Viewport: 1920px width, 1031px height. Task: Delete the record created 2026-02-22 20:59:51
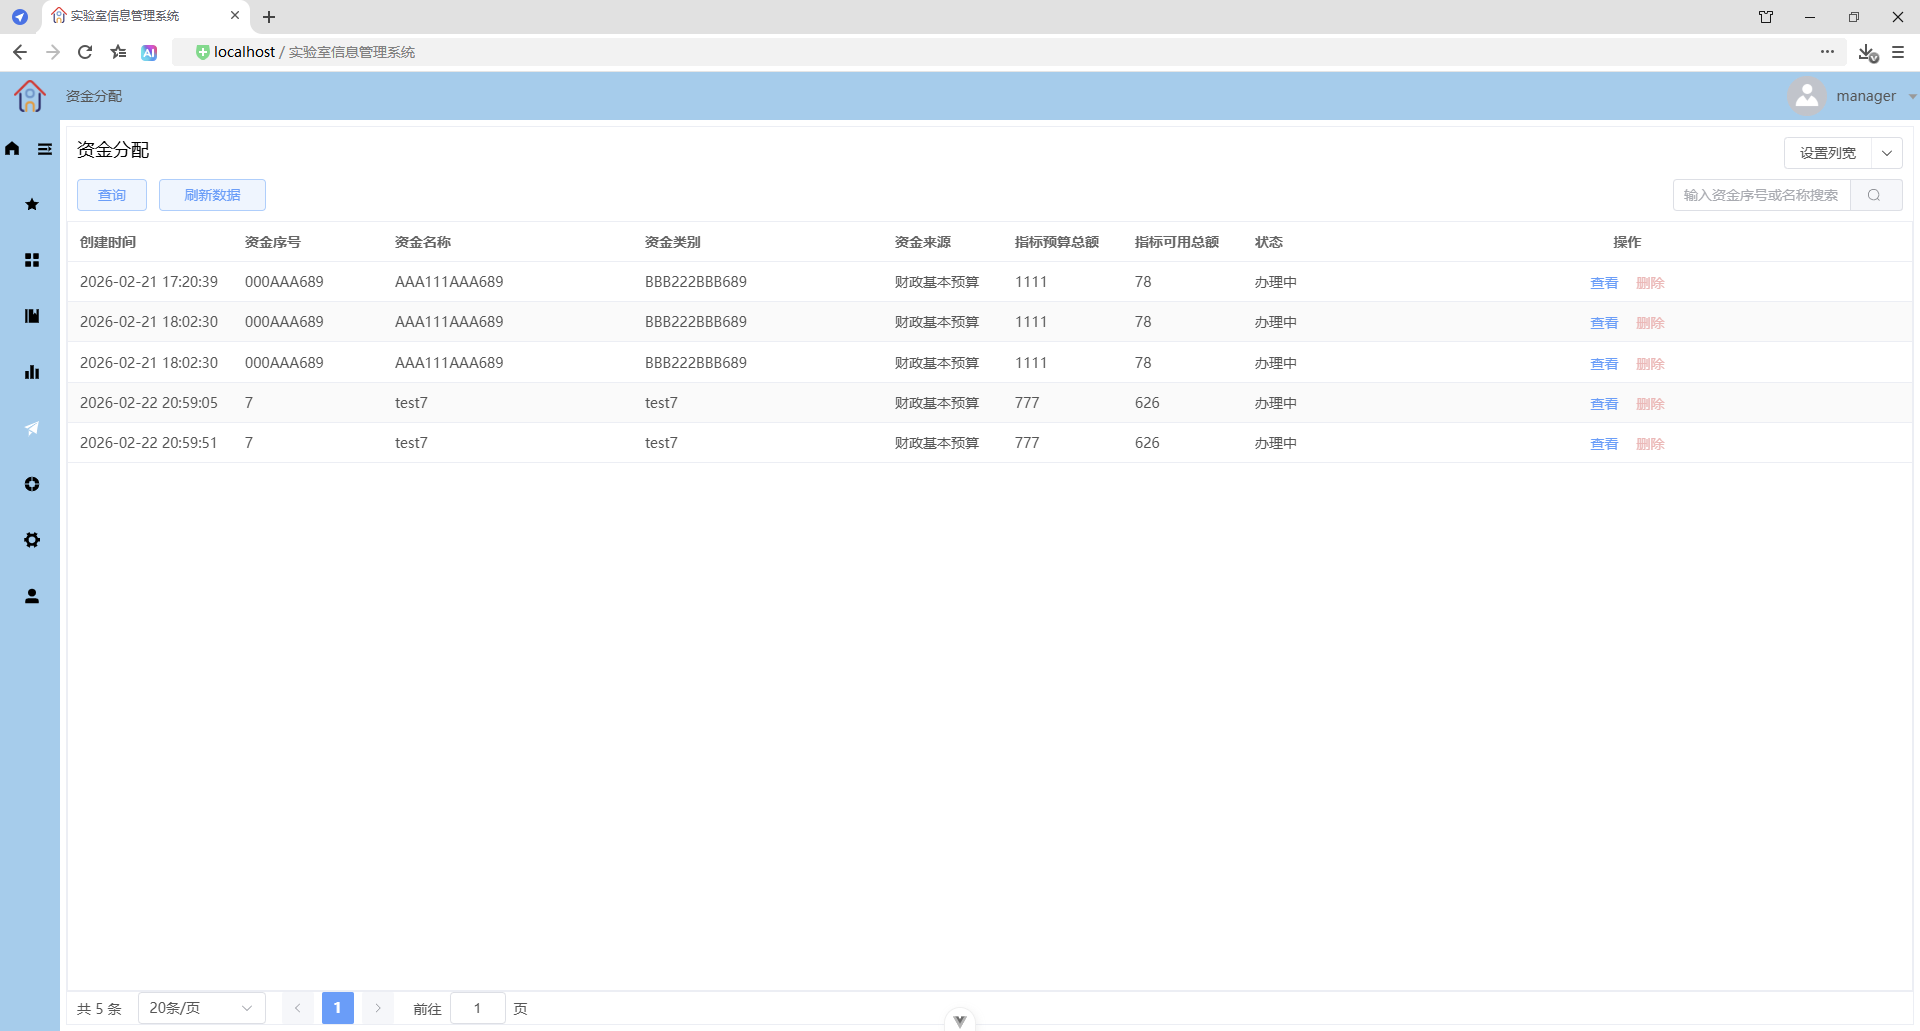tap(1650, 444)
